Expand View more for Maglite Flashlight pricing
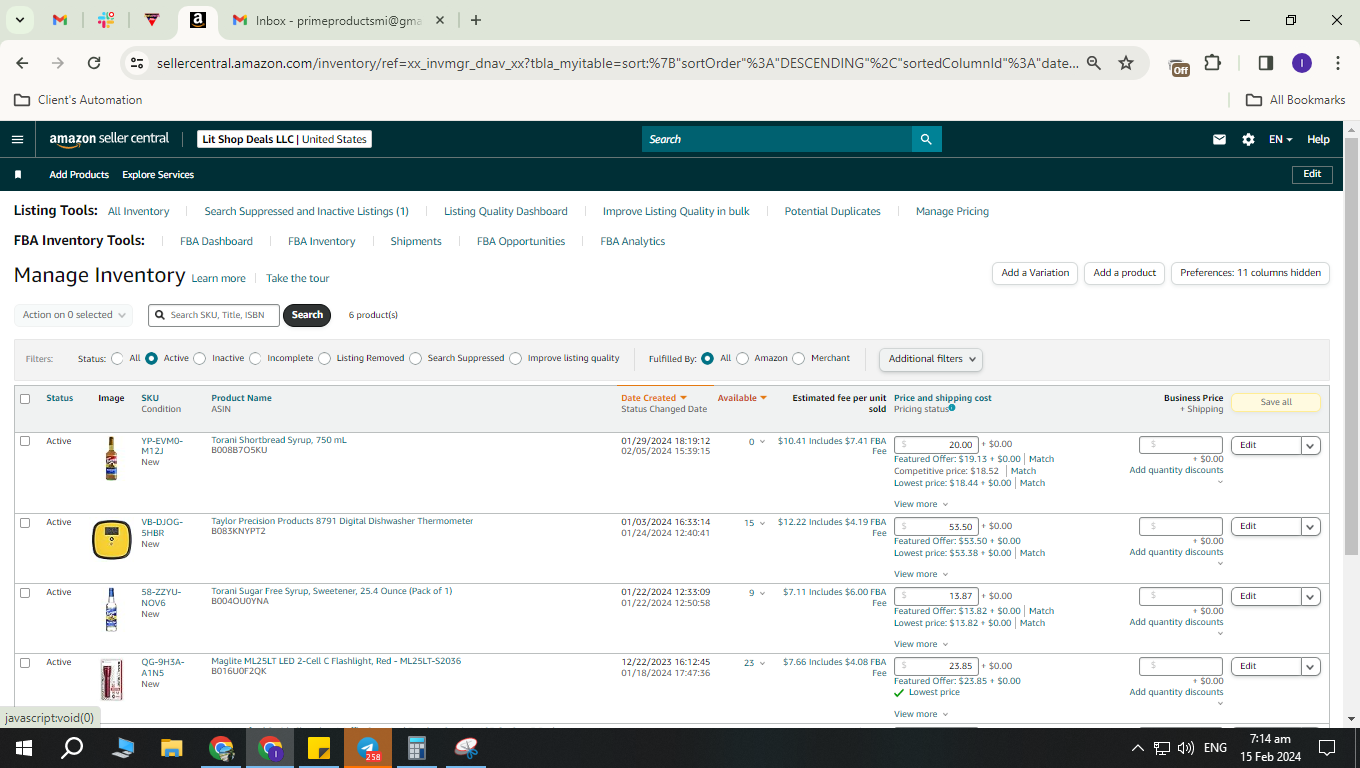1360x768 pixels. (x=920, y=715)
